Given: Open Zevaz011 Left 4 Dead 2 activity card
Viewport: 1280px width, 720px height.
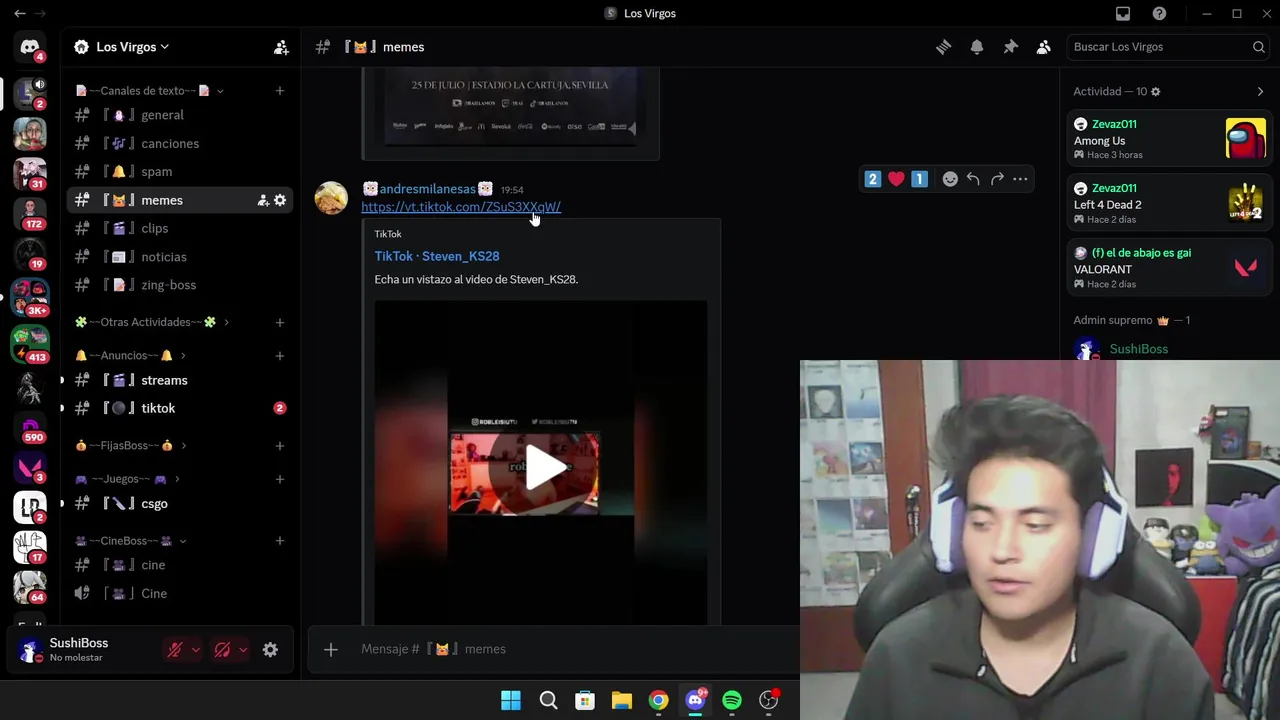Looking at the screenshot, I should pos(1169,203).
